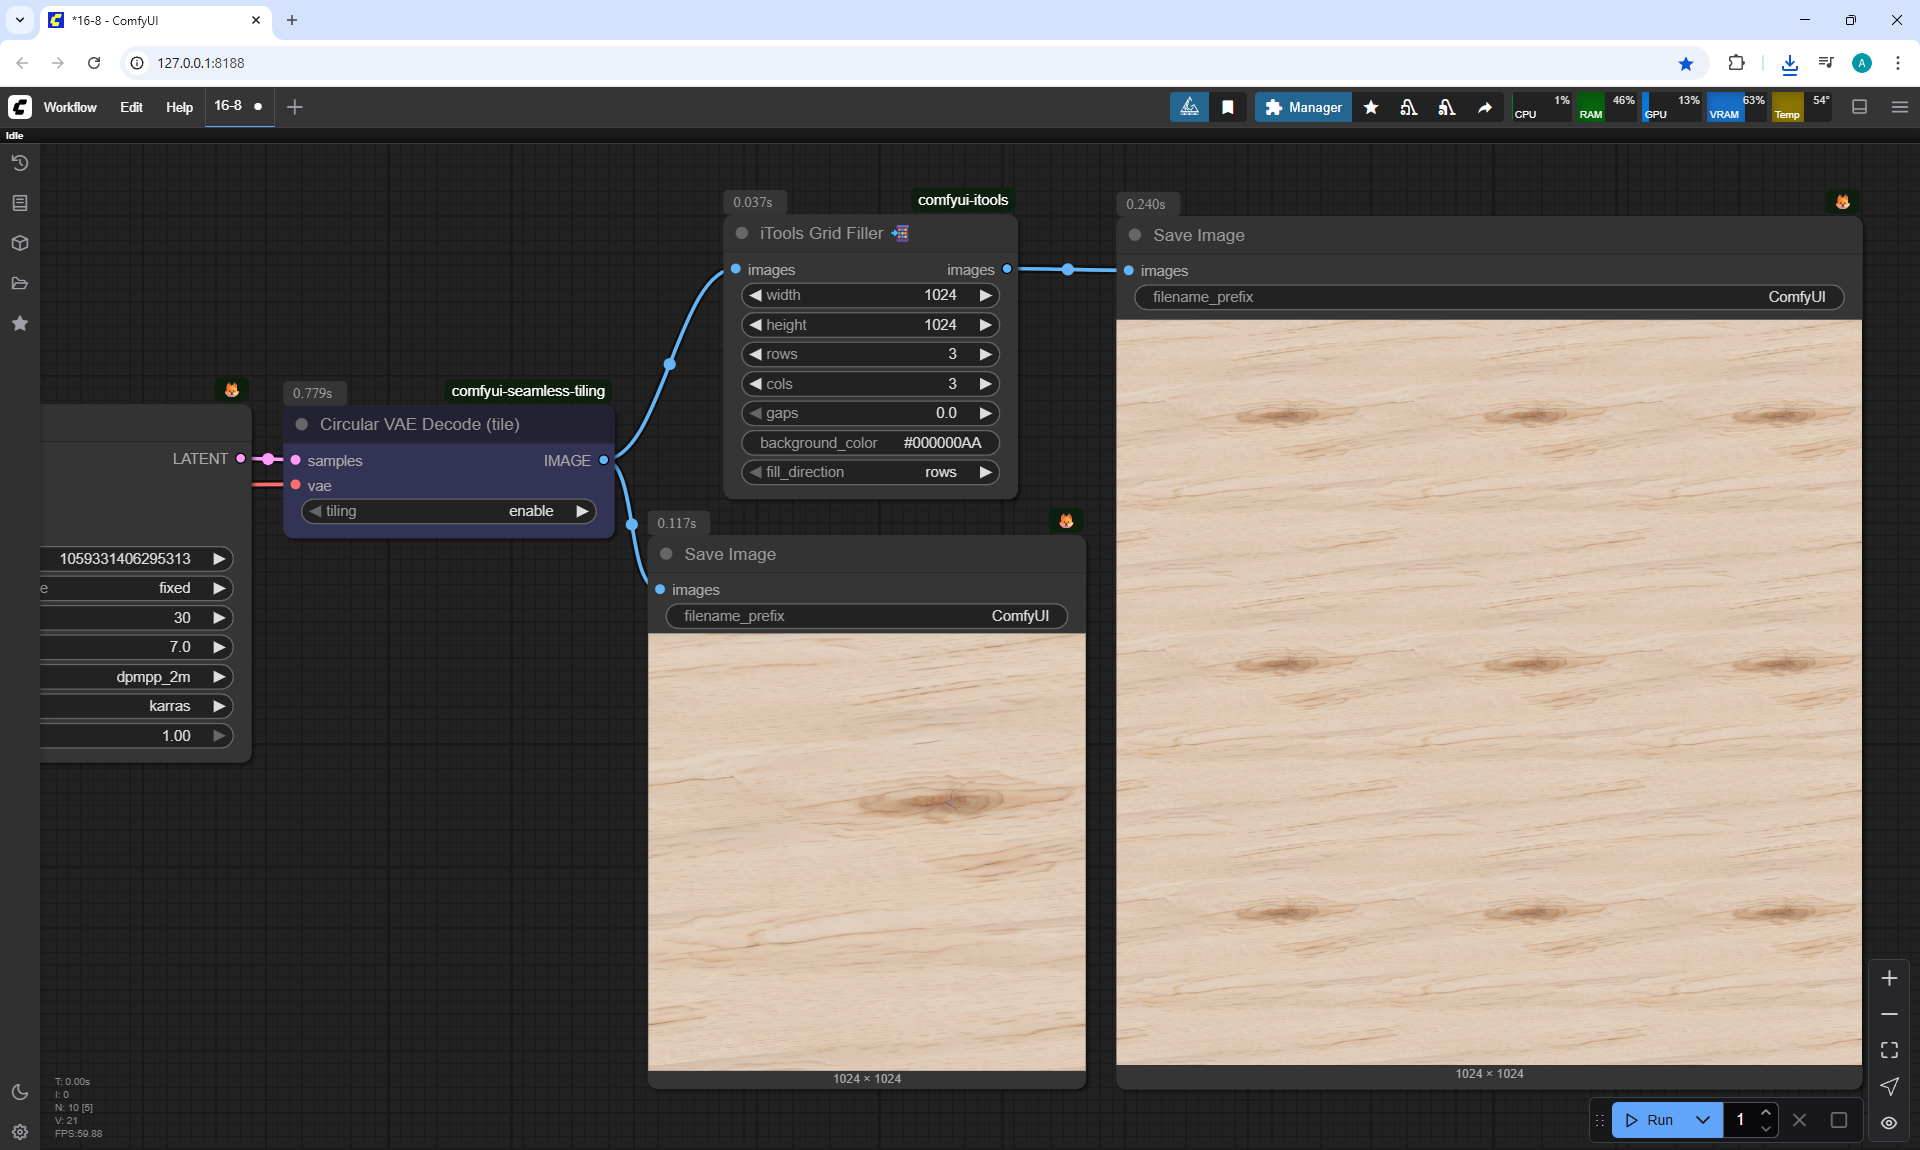Zoom in with the plus icon
1920x1150 pixels.
click(x=1889, y=978)
